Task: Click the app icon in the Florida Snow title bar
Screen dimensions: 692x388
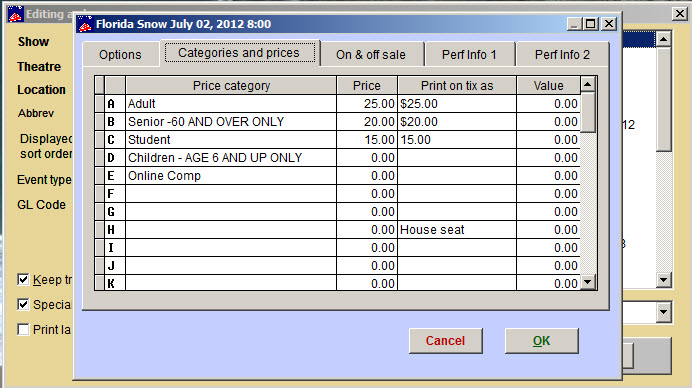Action: (x=85, y=24)
